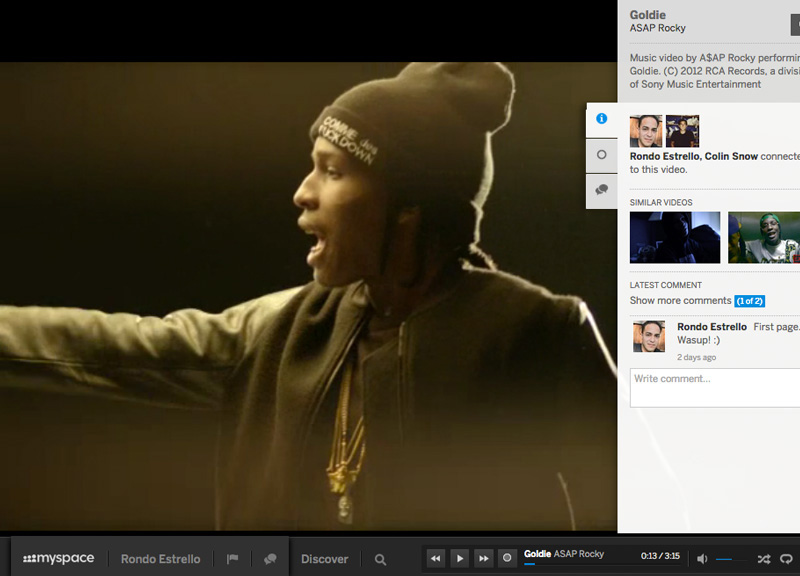Viewport: 800px width, 576px height.
Task: Click the LATEST COMMENT heading
Action: pyautogui.click(x=665, y=285)
